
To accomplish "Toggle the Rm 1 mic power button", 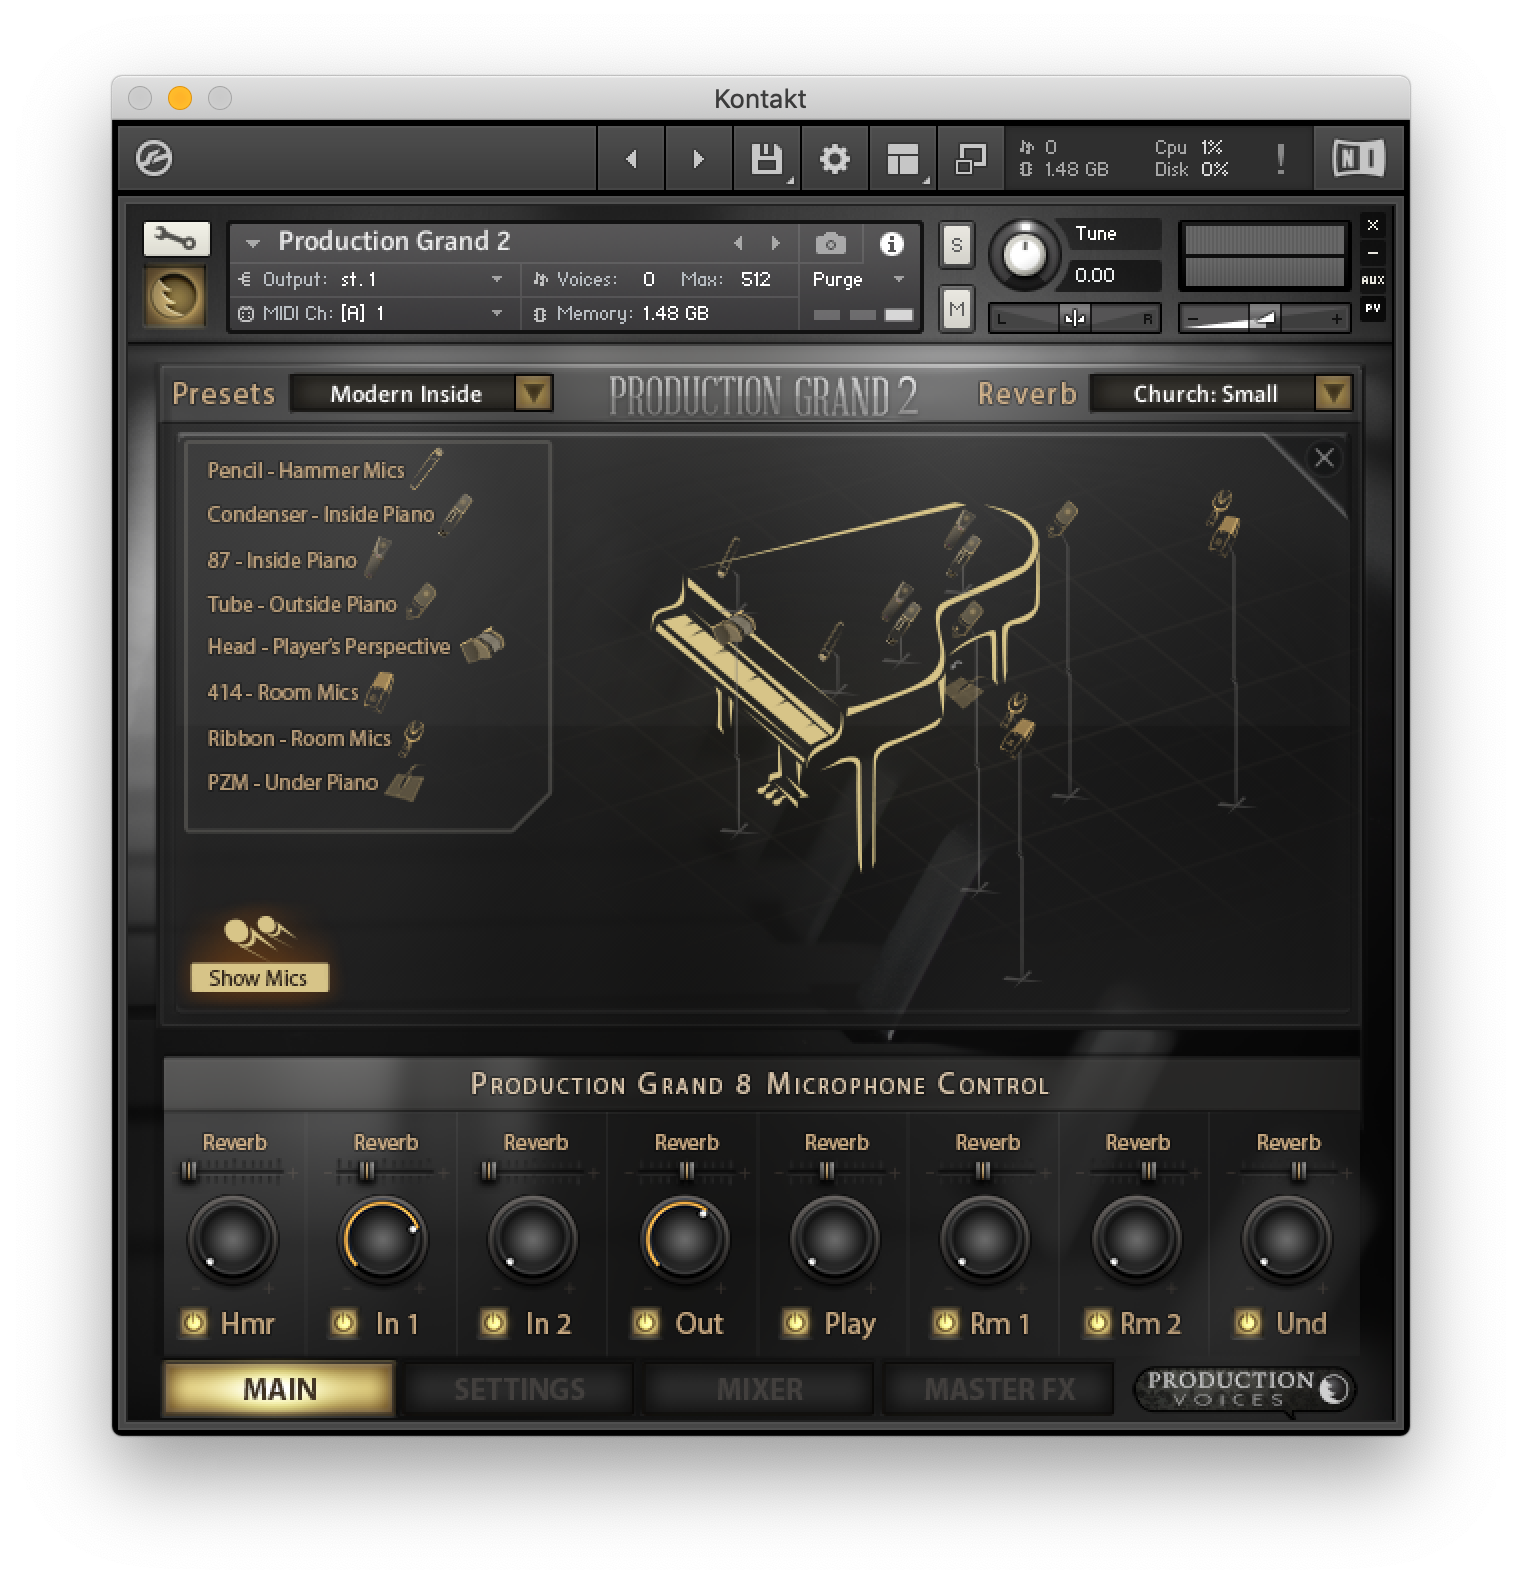I will tap(946, 1323).
